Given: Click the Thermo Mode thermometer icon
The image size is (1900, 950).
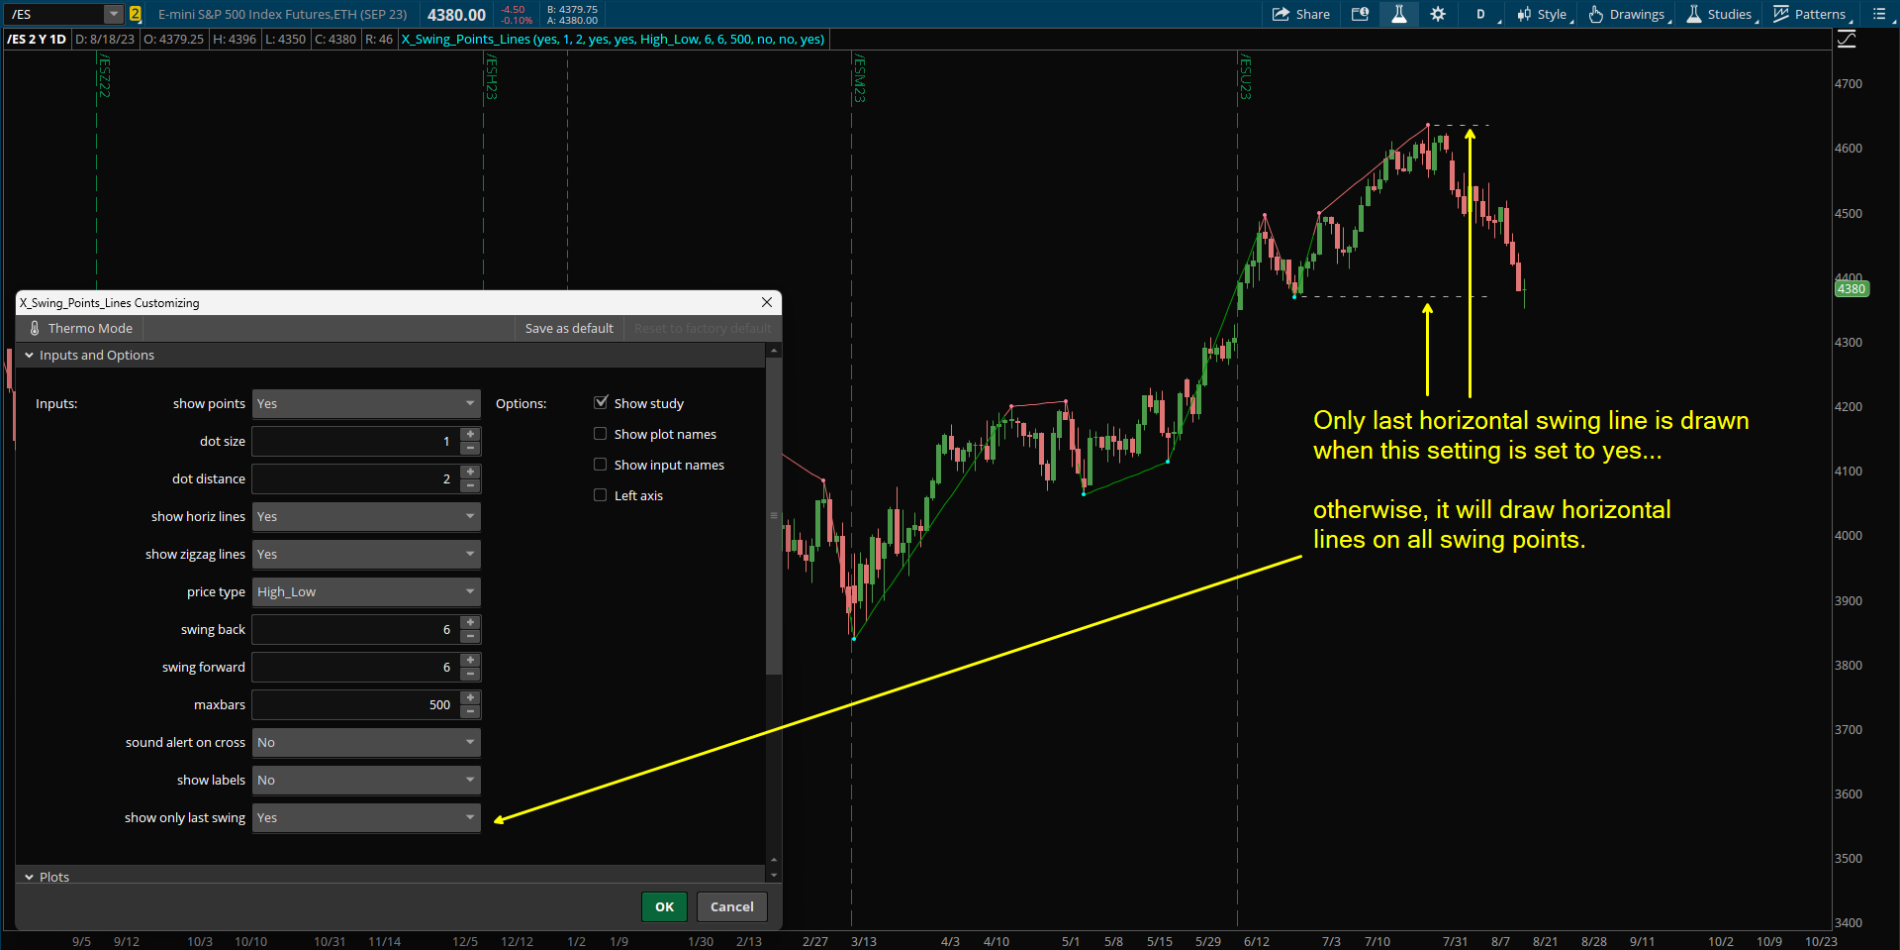Looking at the screenshot, I should tap(35, 328).
